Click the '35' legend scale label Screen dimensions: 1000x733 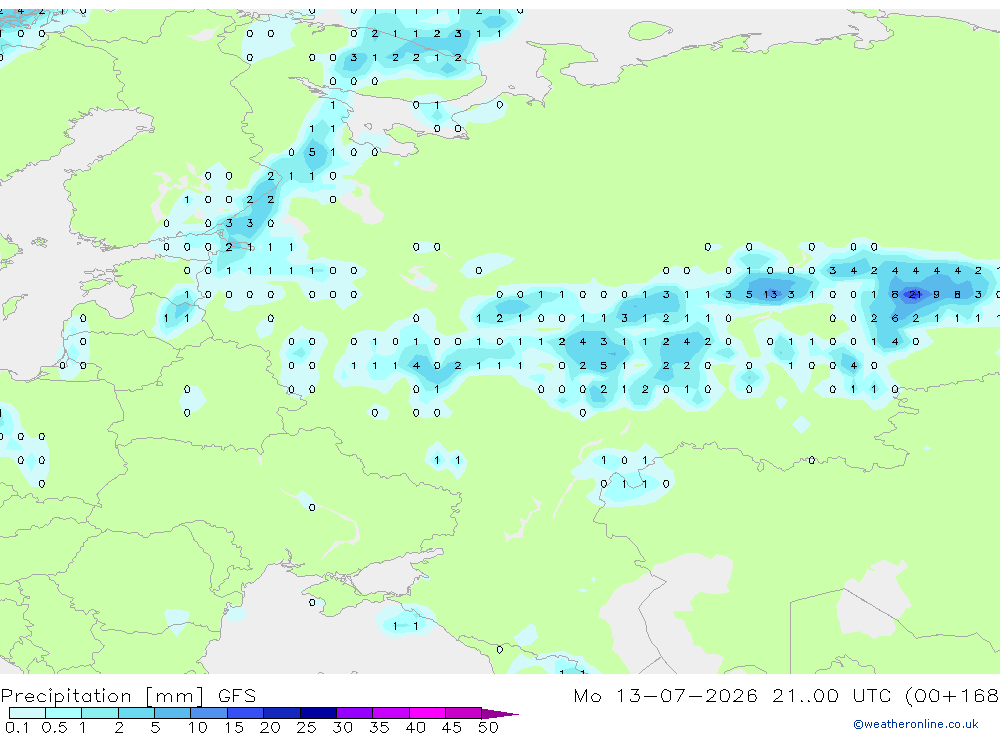tap(379, 727)
